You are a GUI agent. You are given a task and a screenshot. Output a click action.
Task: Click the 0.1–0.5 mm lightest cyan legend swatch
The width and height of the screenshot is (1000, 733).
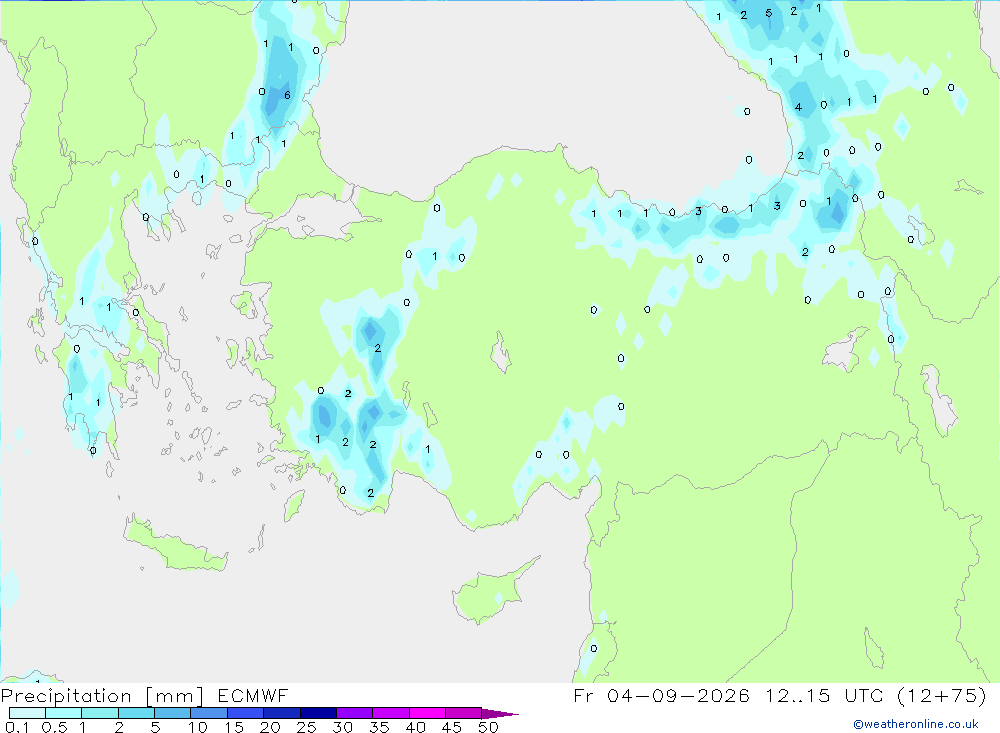tap(27, 713)
